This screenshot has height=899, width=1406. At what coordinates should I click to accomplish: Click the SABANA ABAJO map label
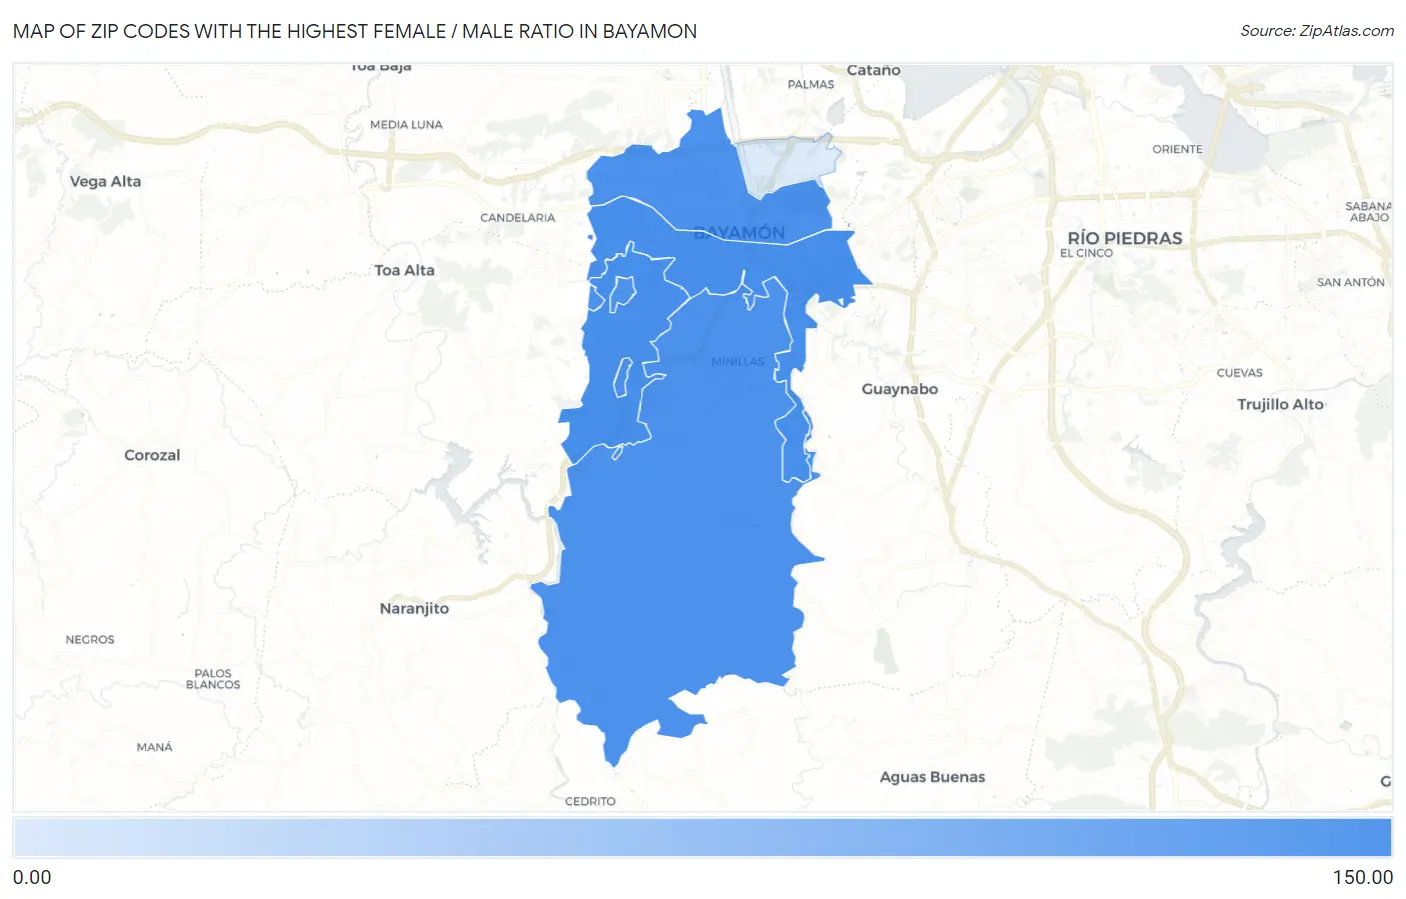(x=1368, y=211)
